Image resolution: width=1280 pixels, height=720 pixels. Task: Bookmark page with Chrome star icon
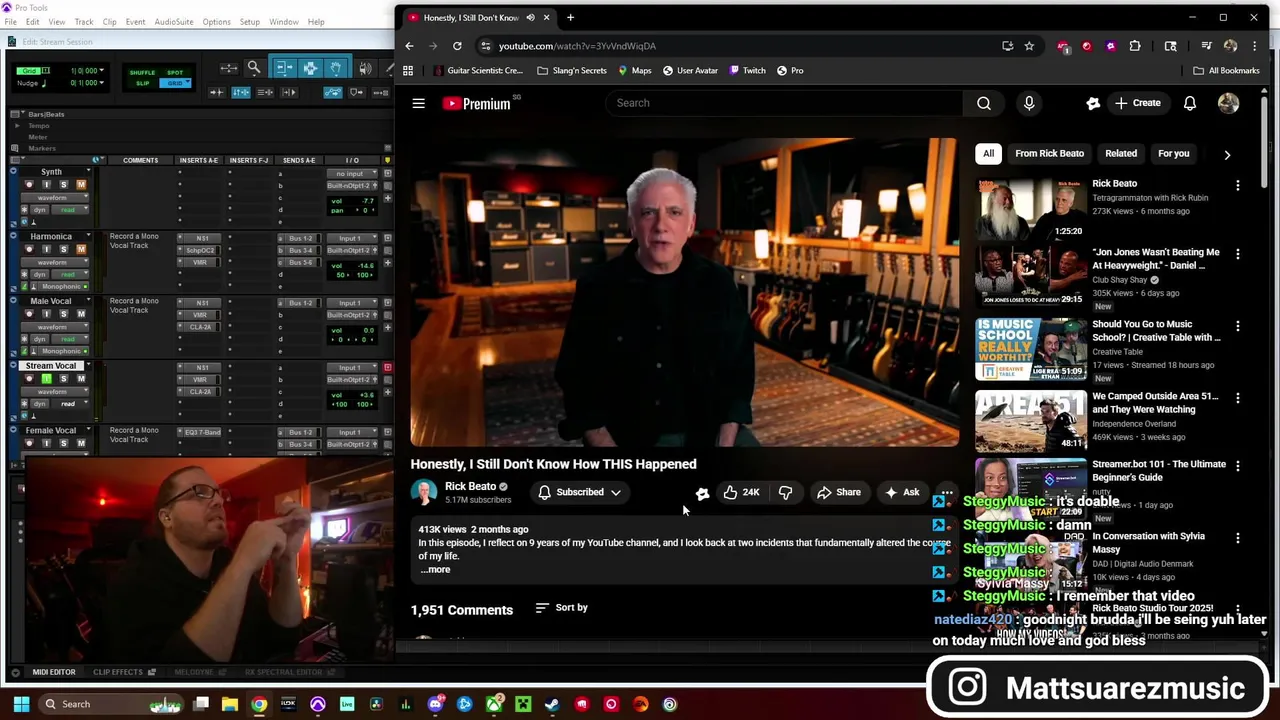coord(1029,46)
